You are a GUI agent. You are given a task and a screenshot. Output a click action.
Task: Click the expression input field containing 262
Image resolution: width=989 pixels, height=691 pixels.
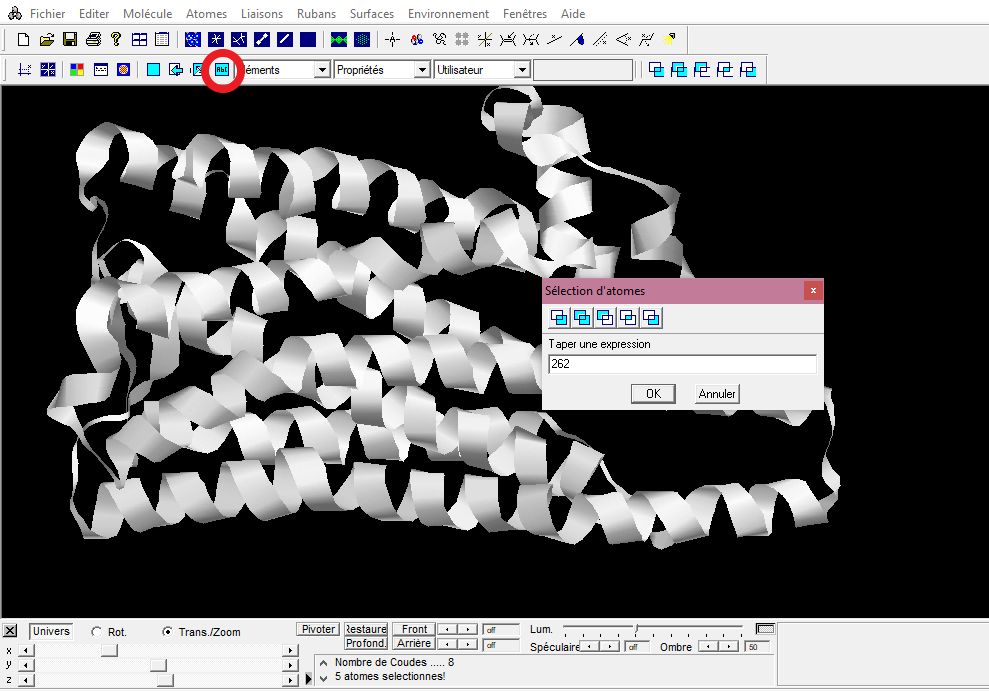tap(682, 364)
